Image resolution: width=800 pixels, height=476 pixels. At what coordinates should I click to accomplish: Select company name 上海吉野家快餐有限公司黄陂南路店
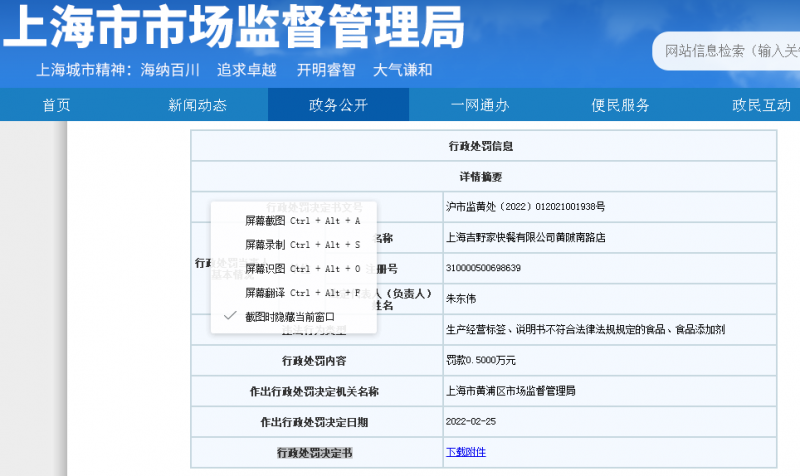526,237
